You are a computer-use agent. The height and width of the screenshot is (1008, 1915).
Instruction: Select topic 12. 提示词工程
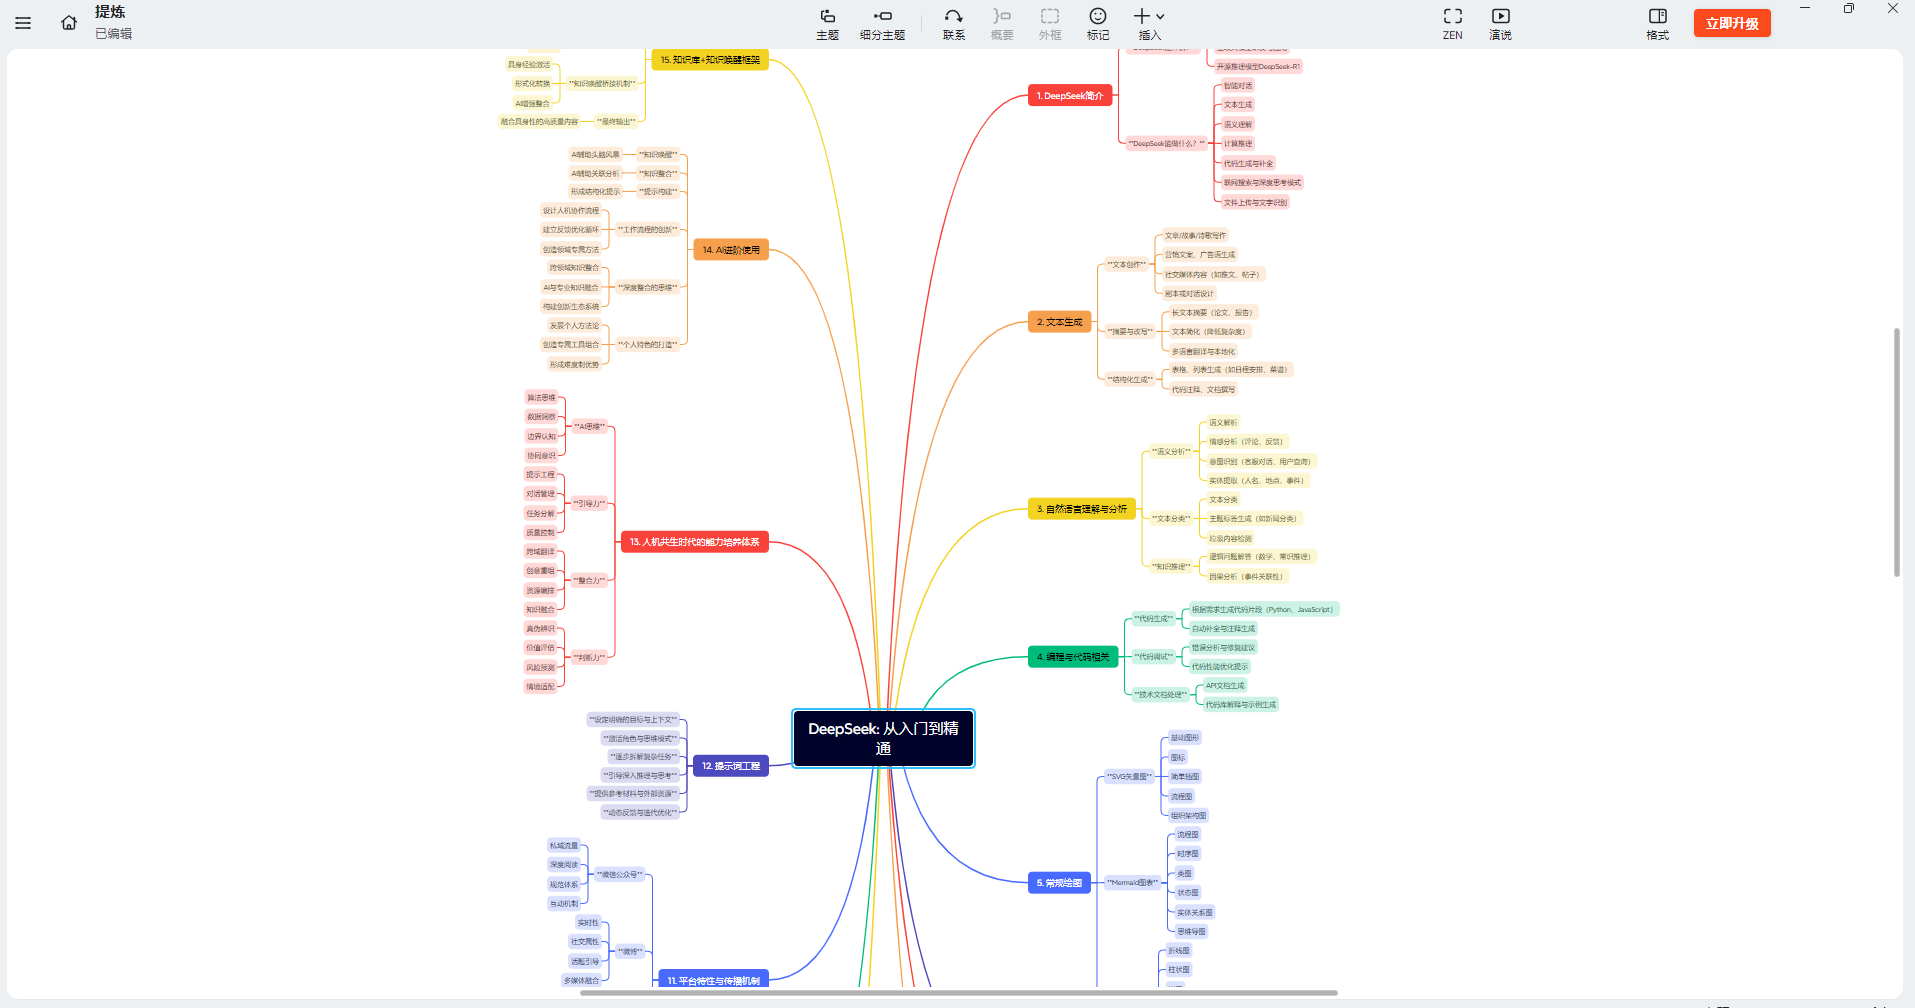[x=731, y=766]
